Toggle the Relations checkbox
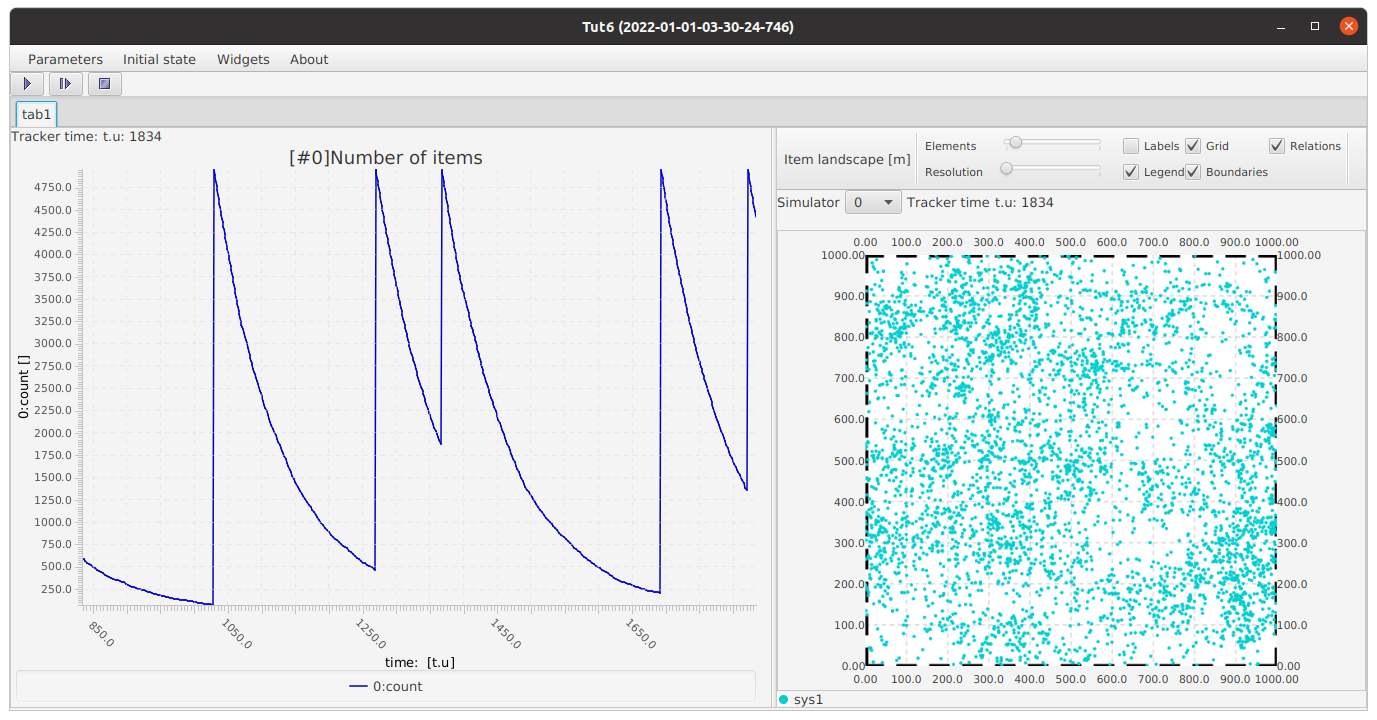Image resolution: width=1377 pixels, height=720 pixels. pyautogui.click(x=1277, y=146)
